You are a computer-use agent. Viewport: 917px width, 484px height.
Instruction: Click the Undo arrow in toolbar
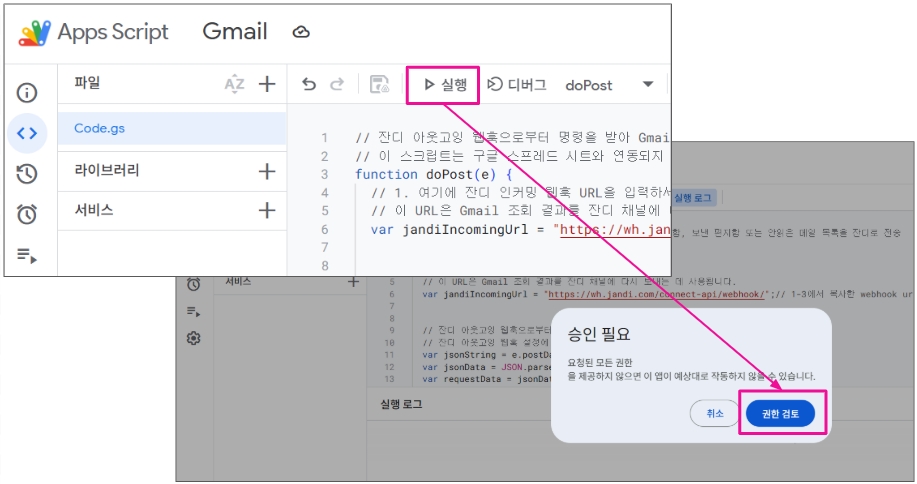pyautogui.click(x=309, y=85)
